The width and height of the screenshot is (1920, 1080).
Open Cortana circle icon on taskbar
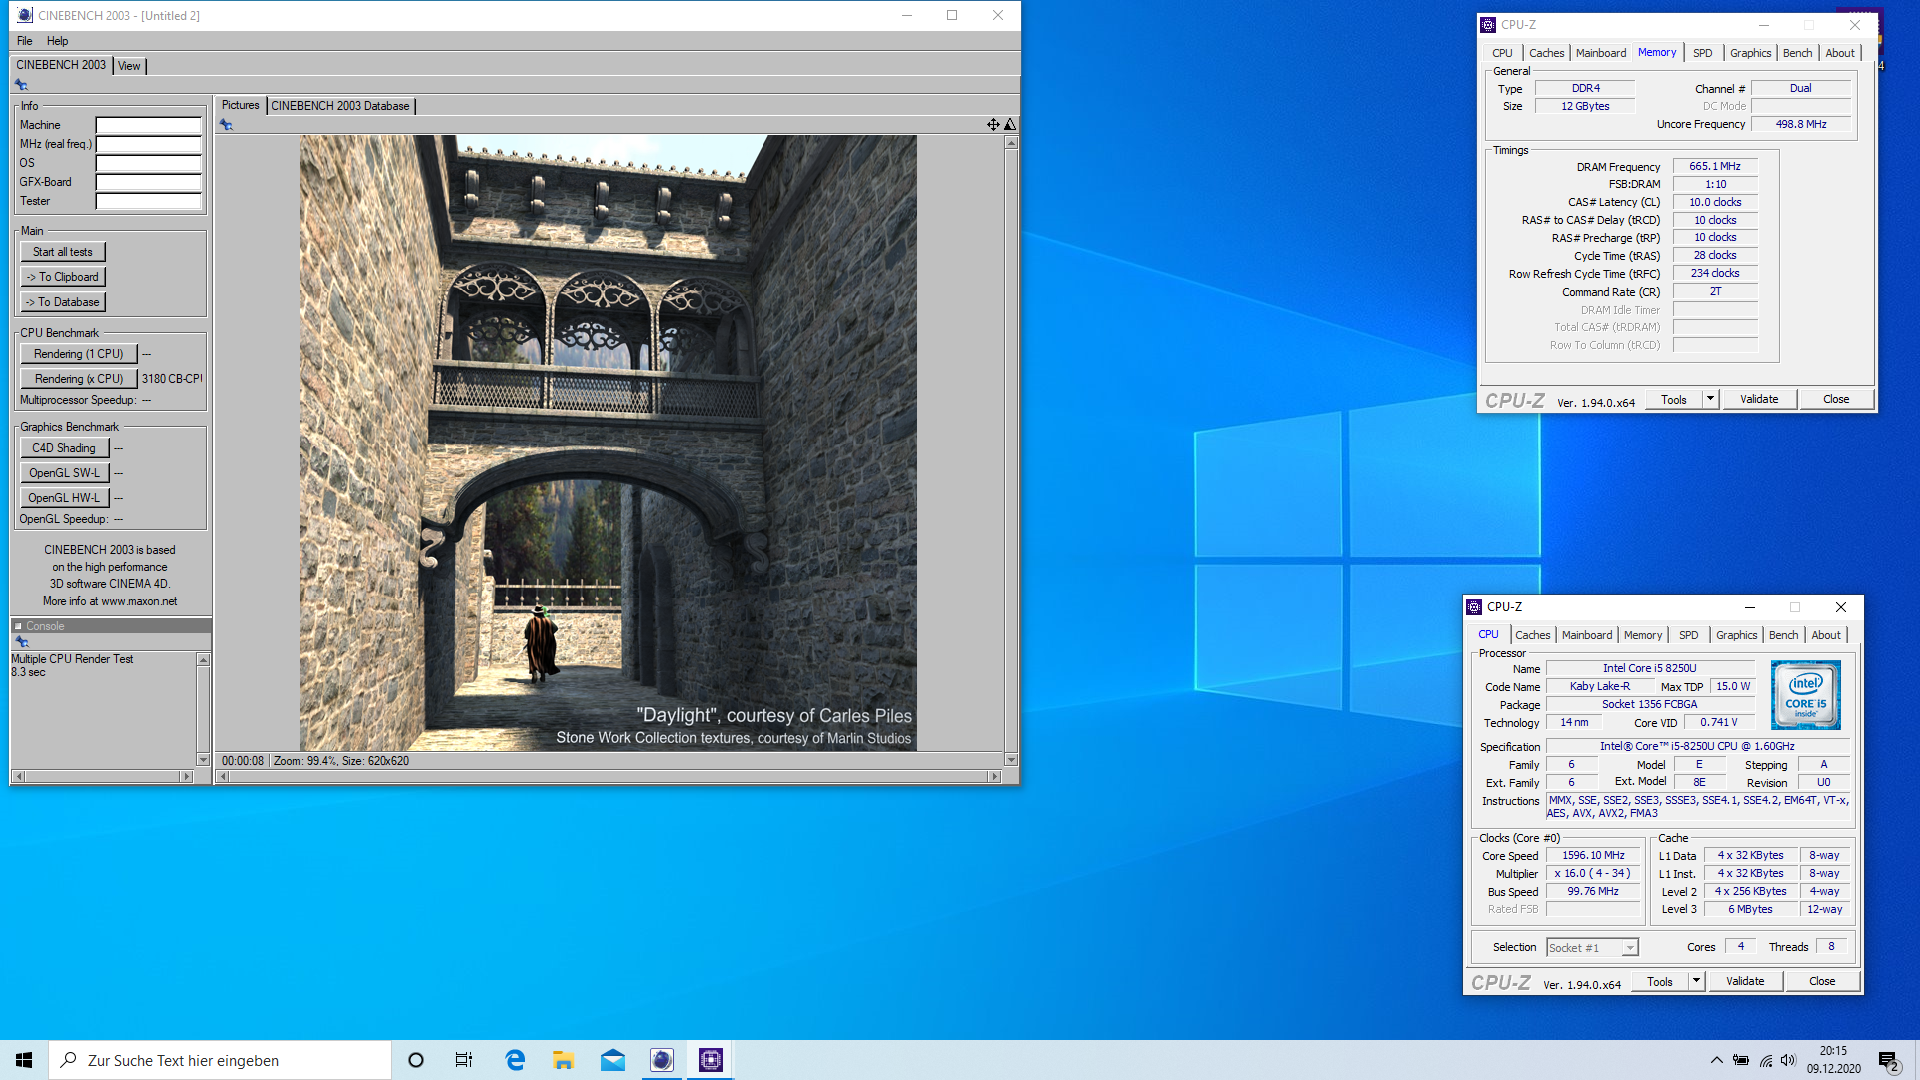pyautogui.click(x=416, y=1060)
